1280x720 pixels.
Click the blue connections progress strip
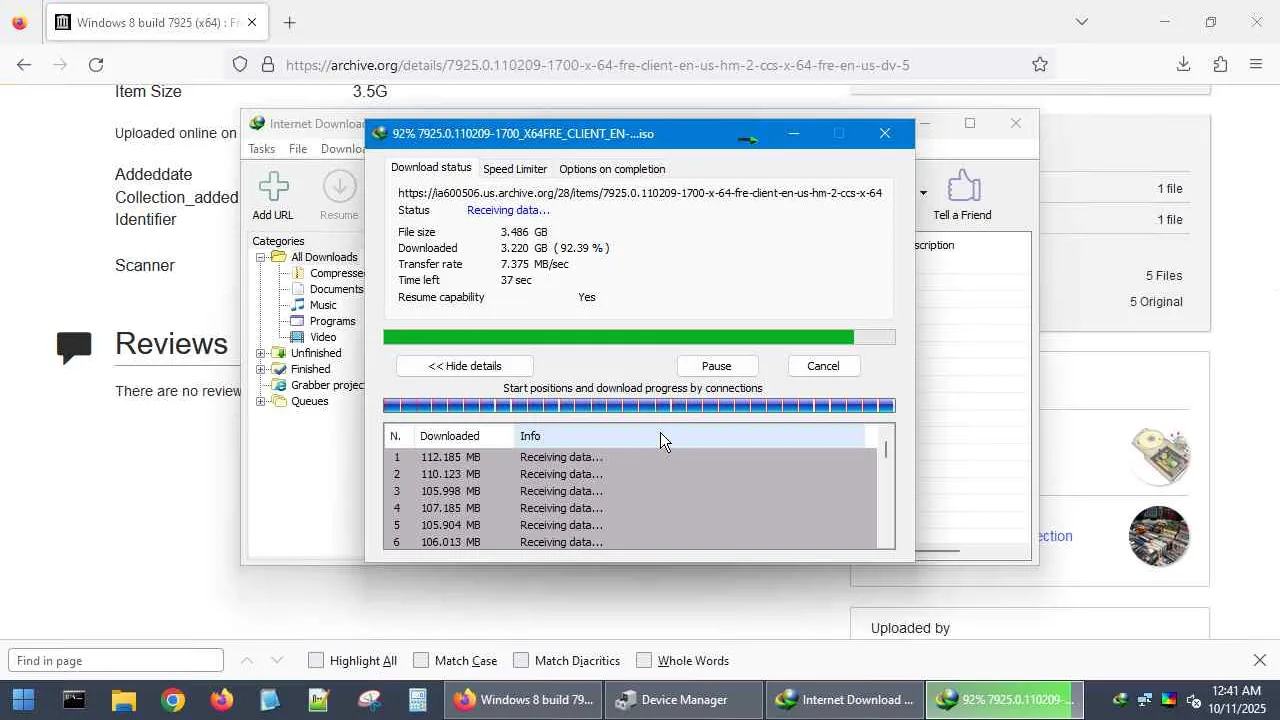click(x=639, y=405)
